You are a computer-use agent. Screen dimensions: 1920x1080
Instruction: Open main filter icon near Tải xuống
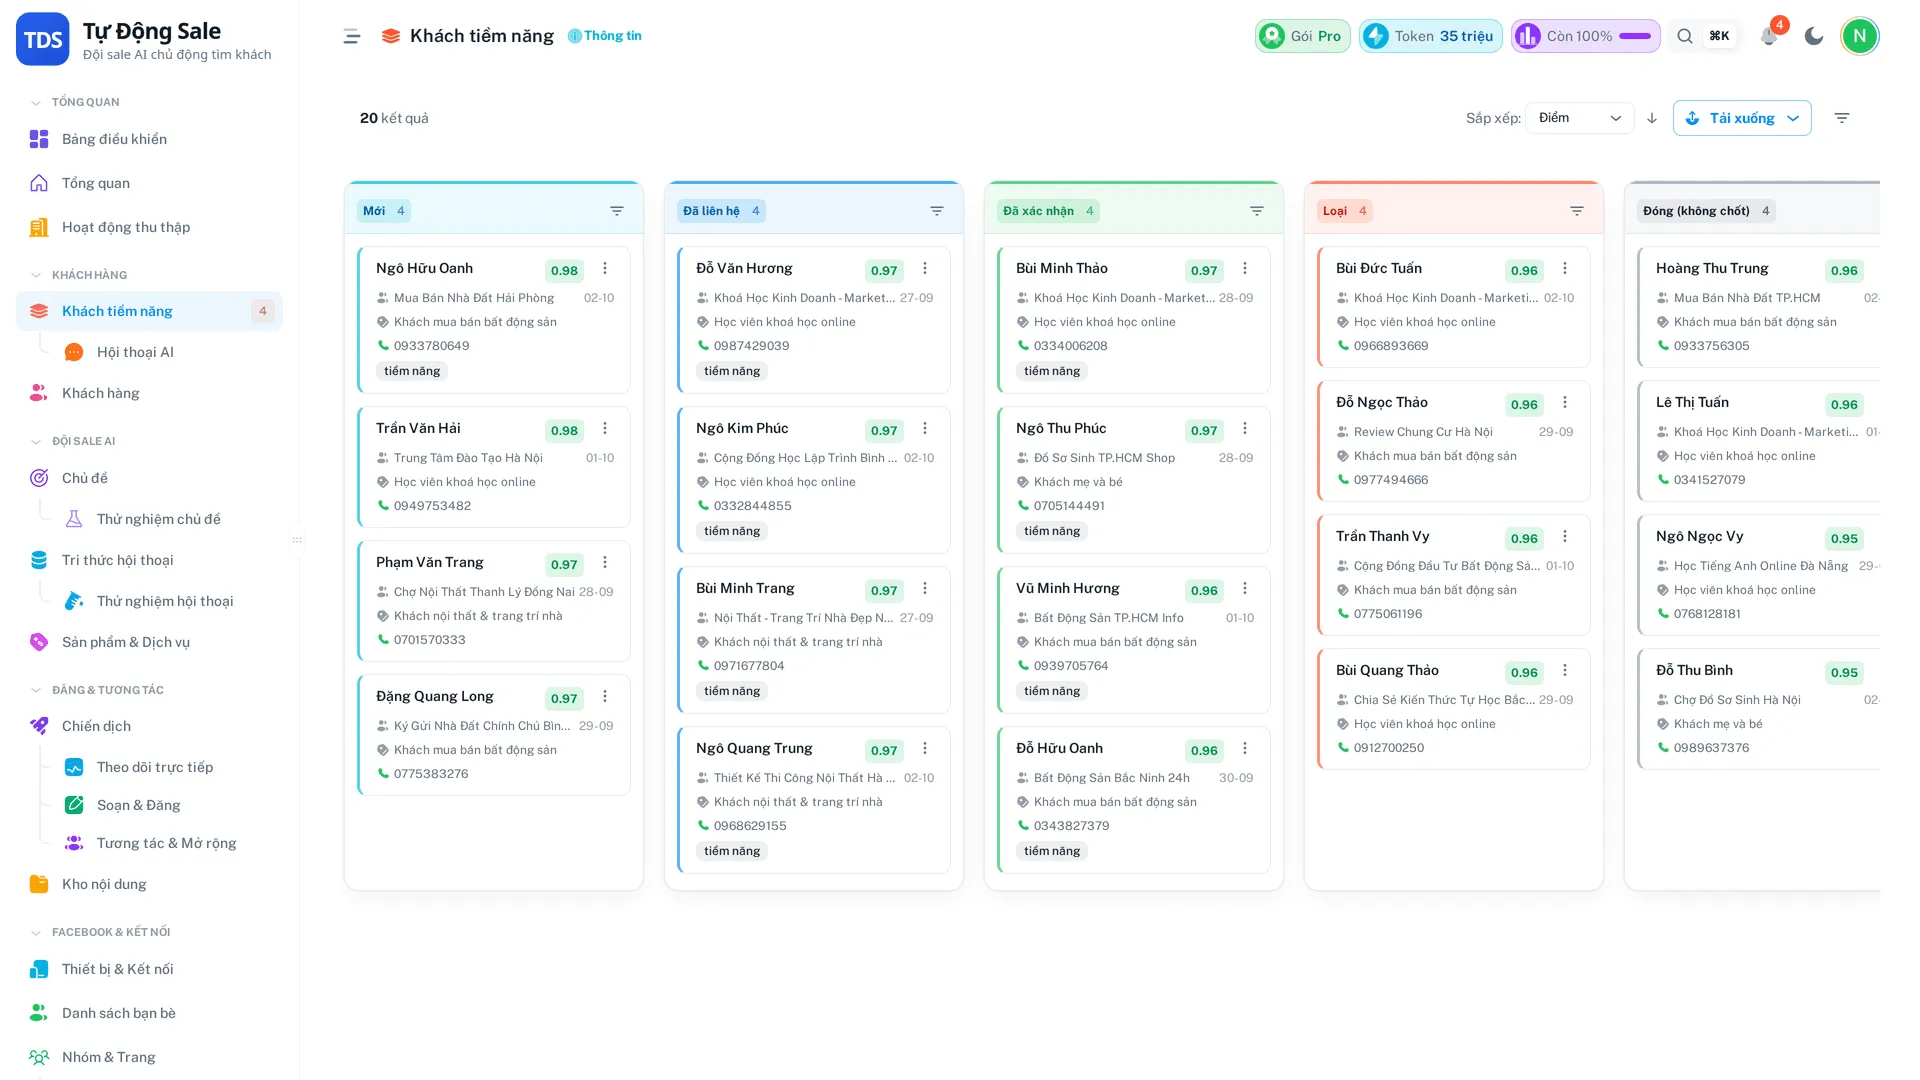1842,118
